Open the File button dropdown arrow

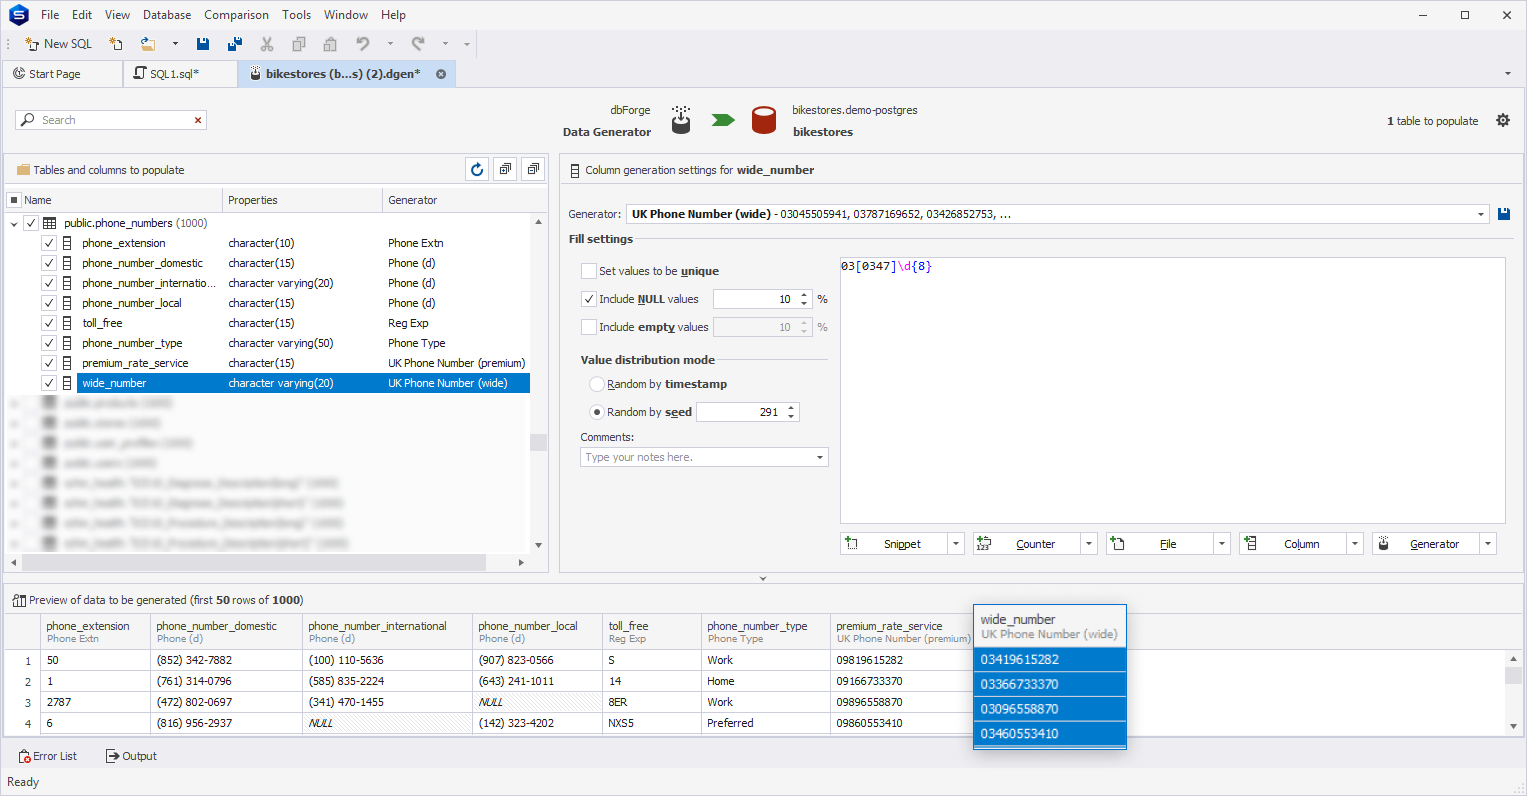pyautogui.click(x=1222, y=544)
